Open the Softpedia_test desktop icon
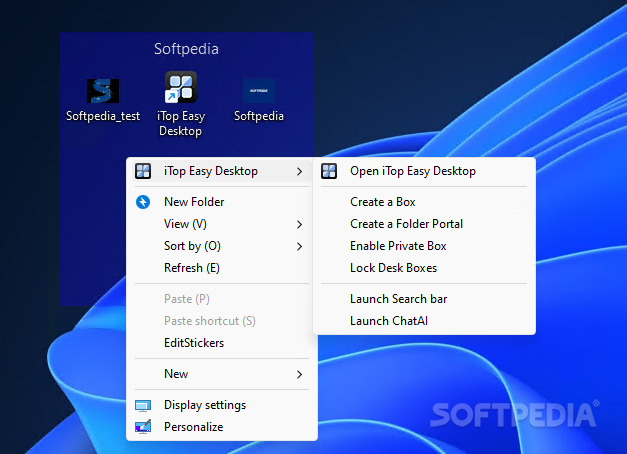 pos(103,90)
